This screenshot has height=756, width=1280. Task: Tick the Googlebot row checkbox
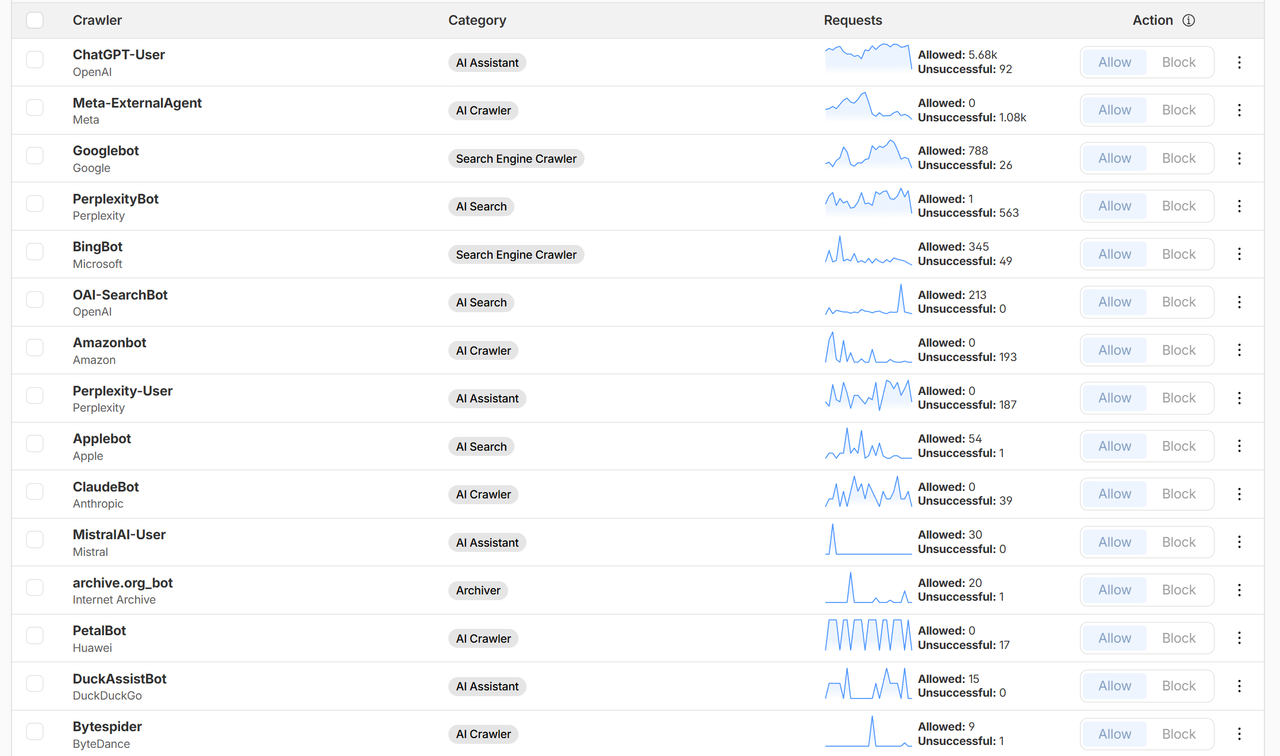(35, 156)
